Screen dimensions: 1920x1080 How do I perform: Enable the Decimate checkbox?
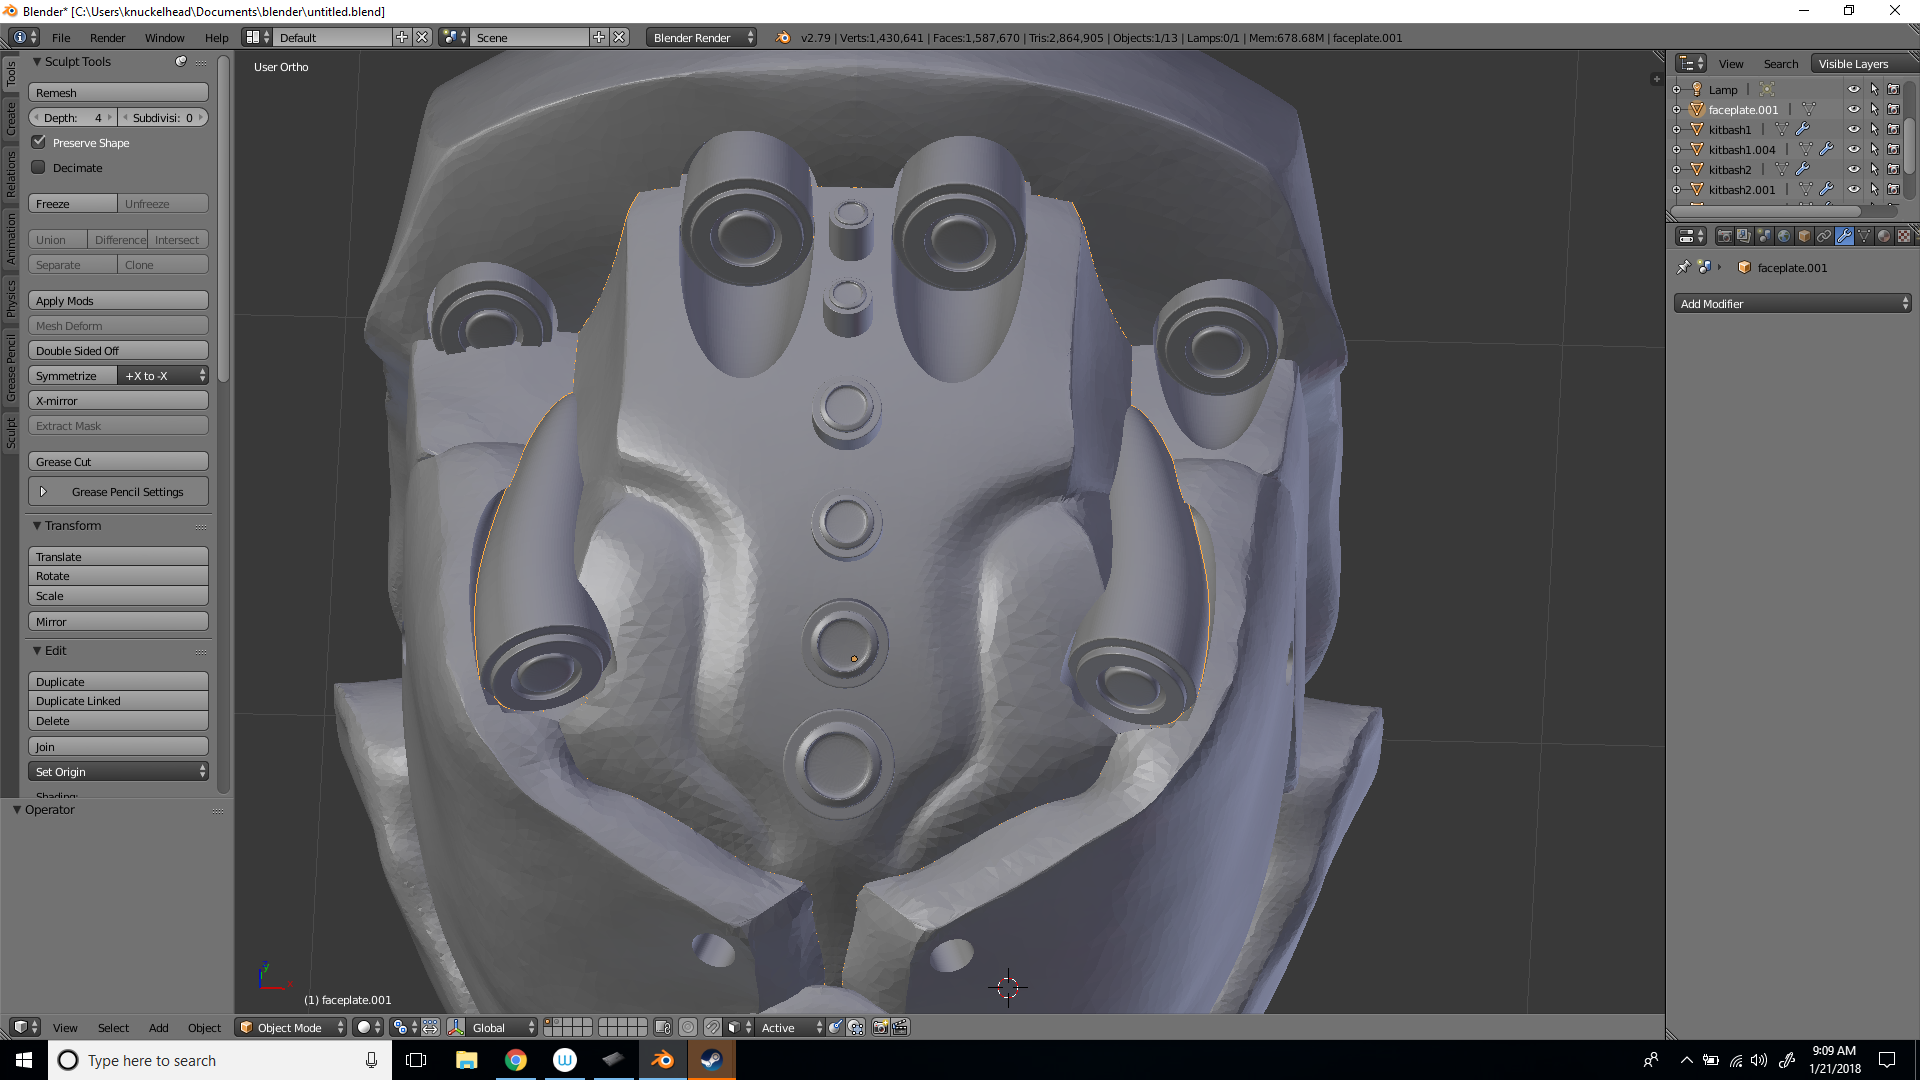39,167
